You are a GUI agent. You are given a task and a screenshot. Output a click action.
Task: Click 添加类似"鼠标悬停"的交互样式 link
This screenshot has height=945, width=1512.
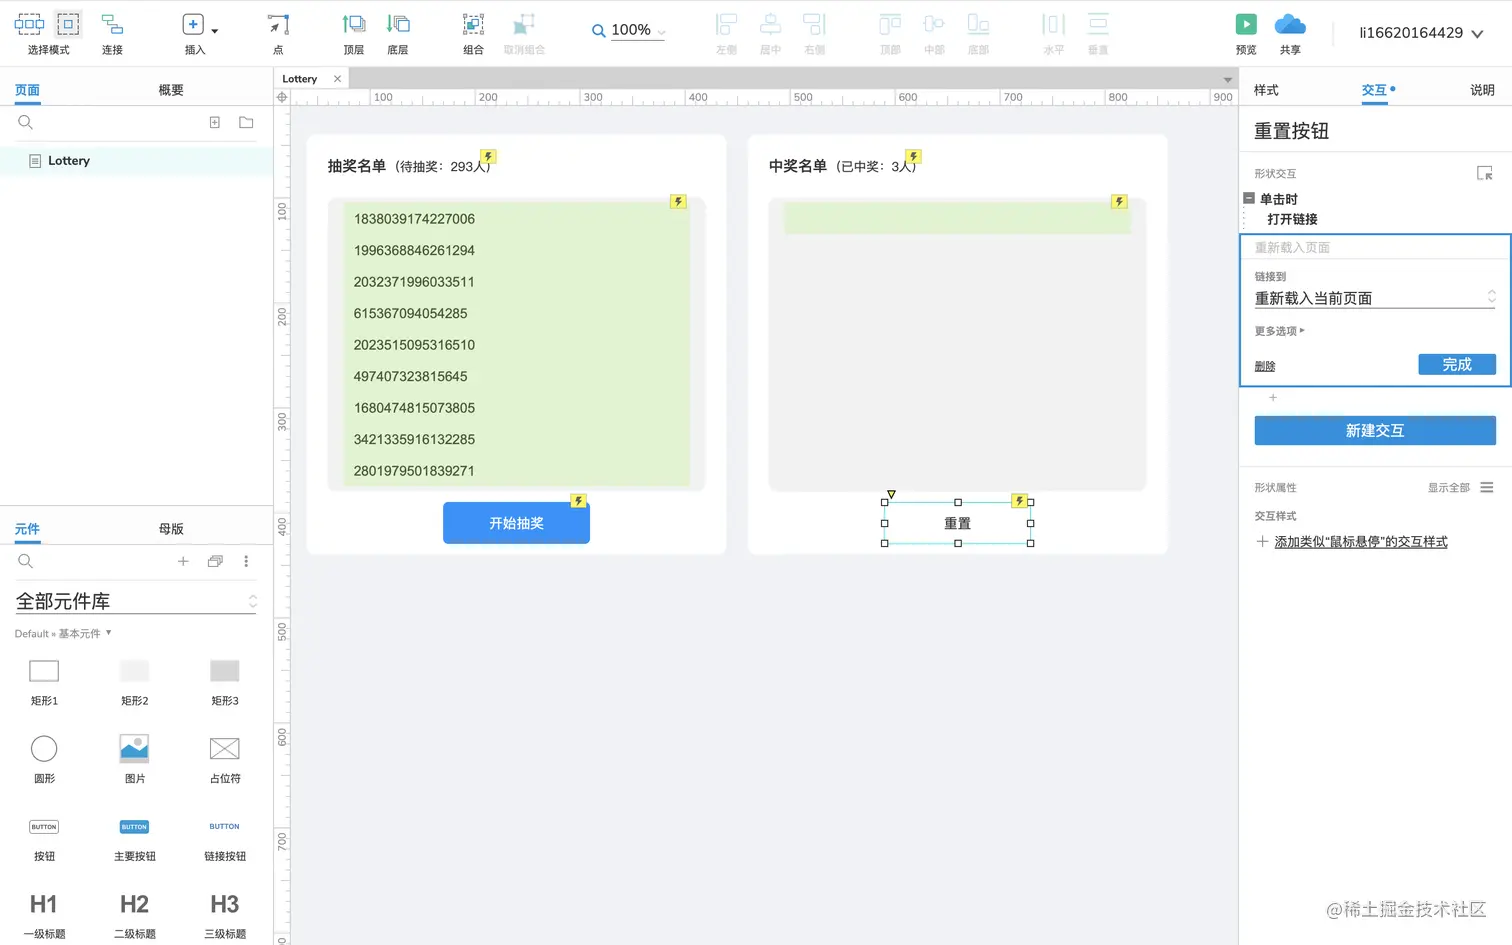[1361, 542]
